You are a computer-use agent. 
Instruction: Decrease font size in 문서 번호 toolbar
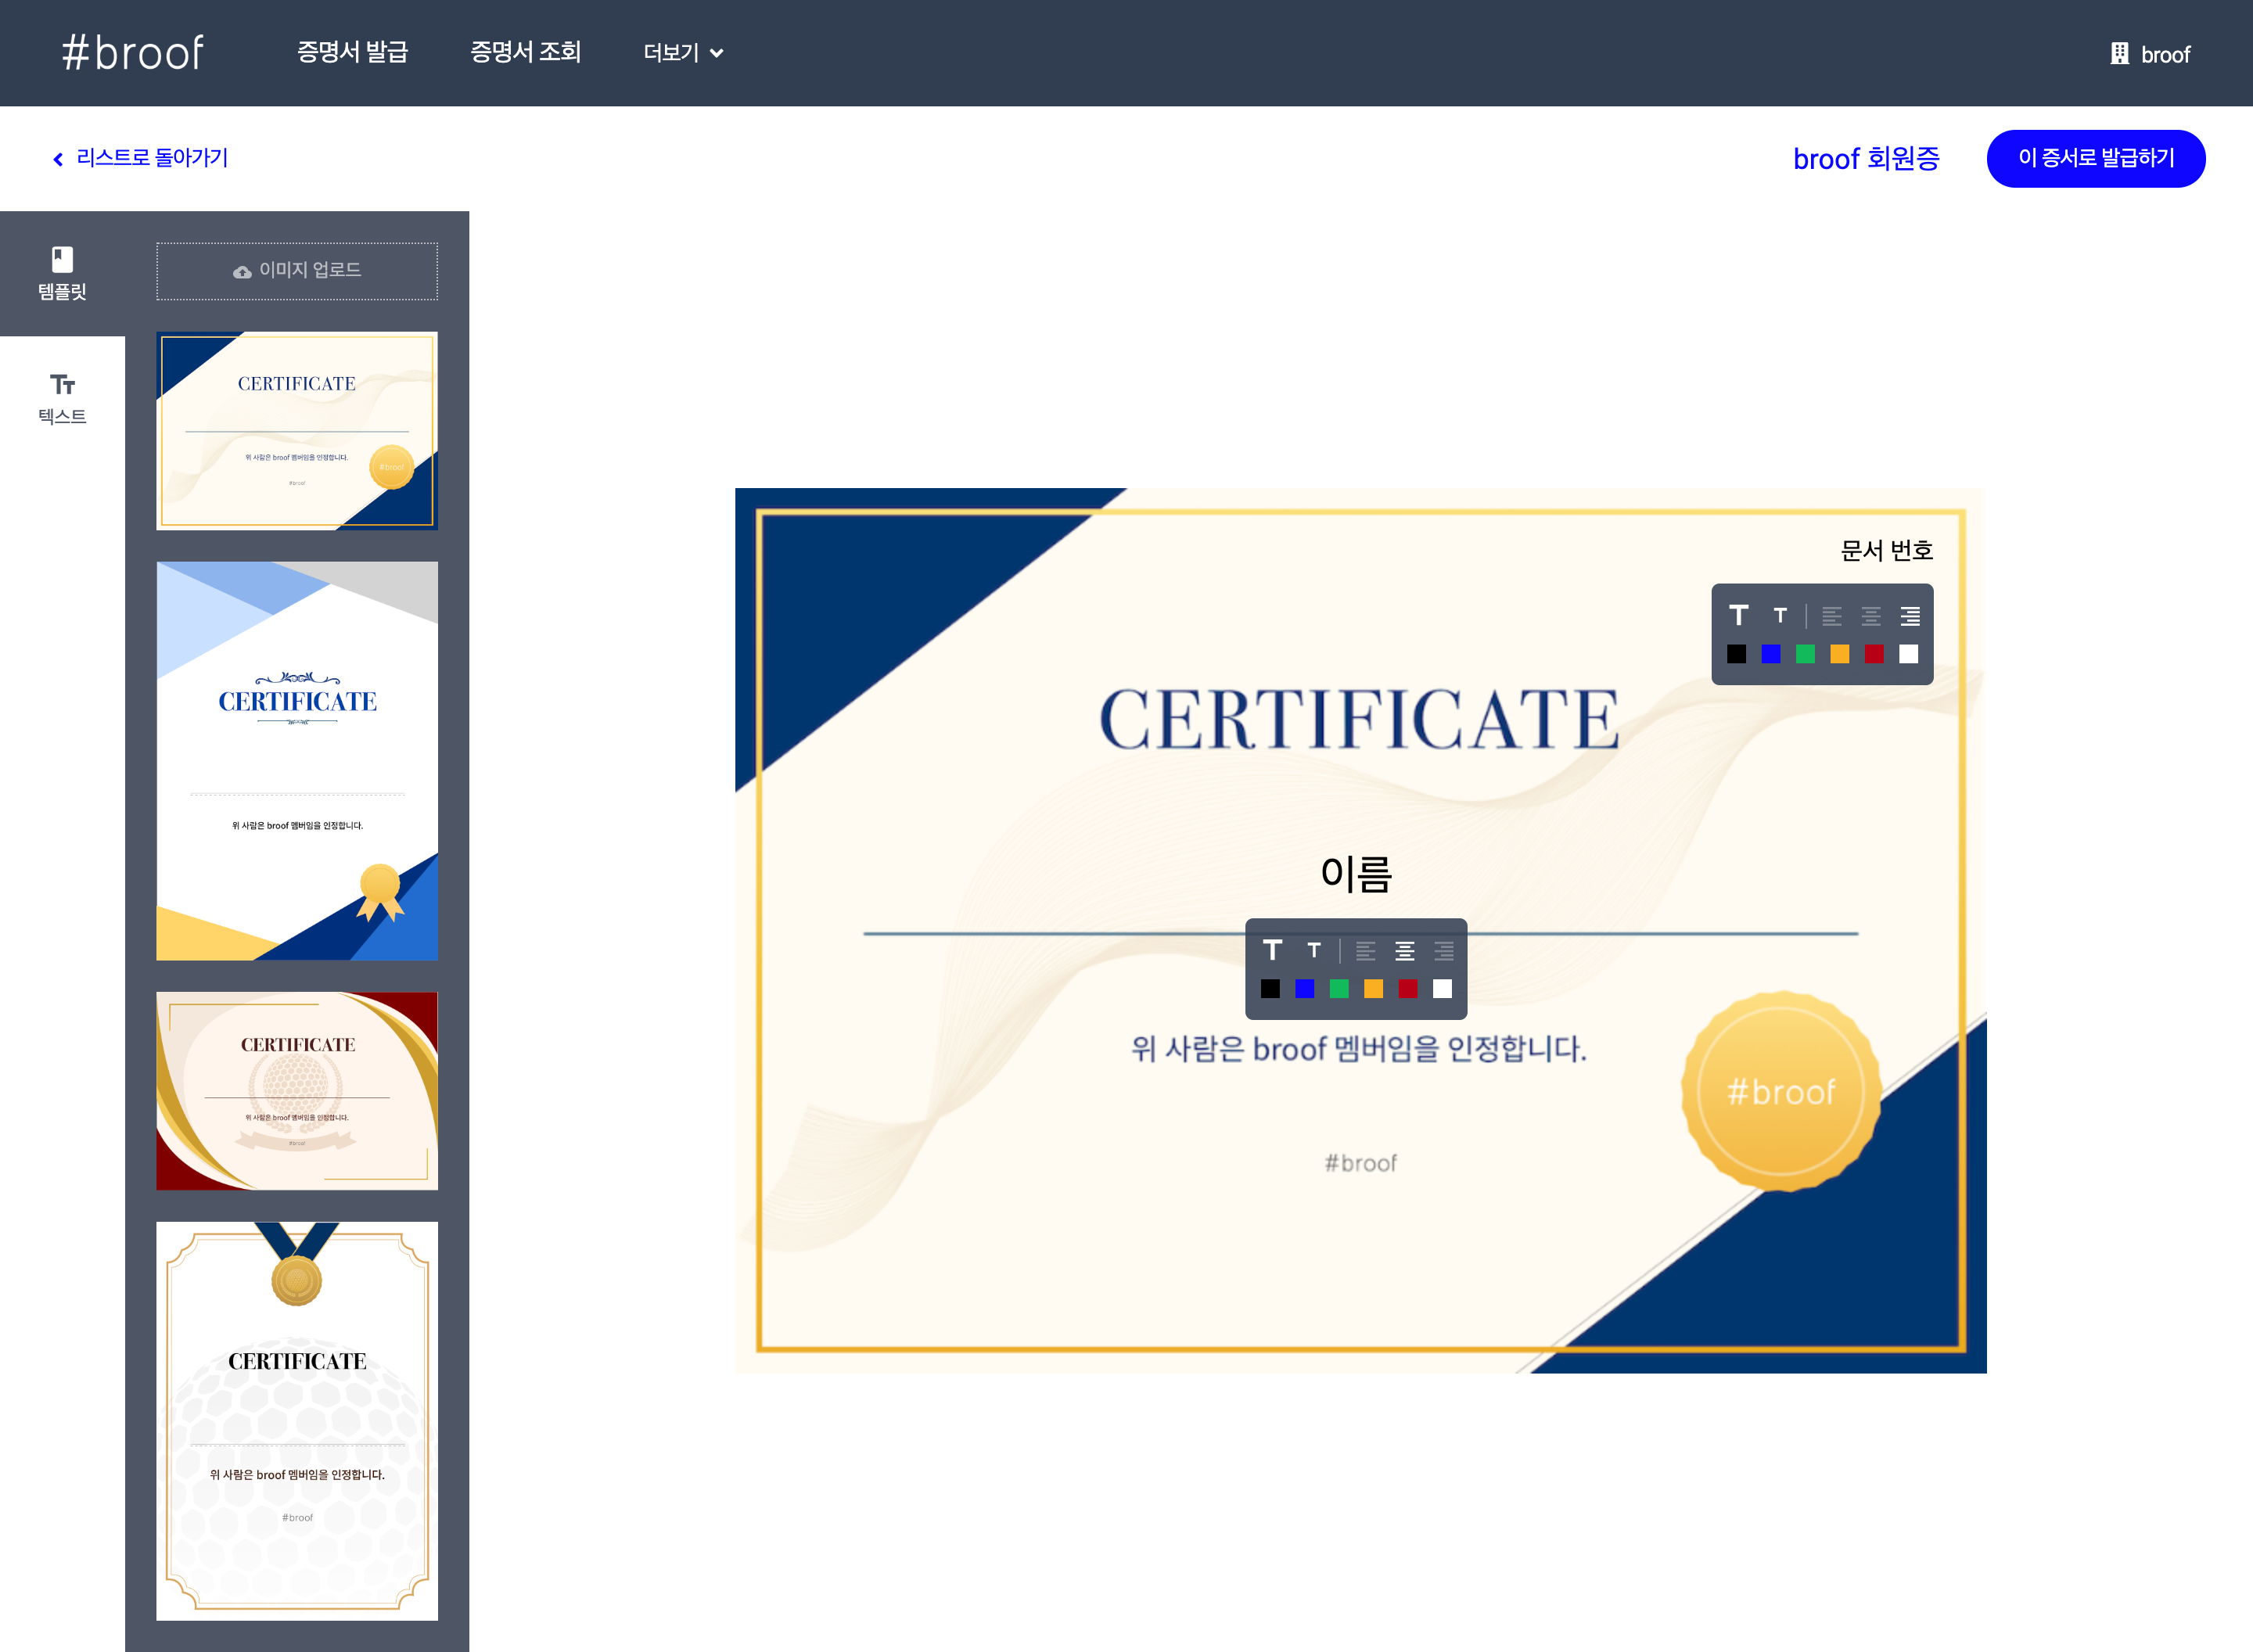(x=1780, y=615)
